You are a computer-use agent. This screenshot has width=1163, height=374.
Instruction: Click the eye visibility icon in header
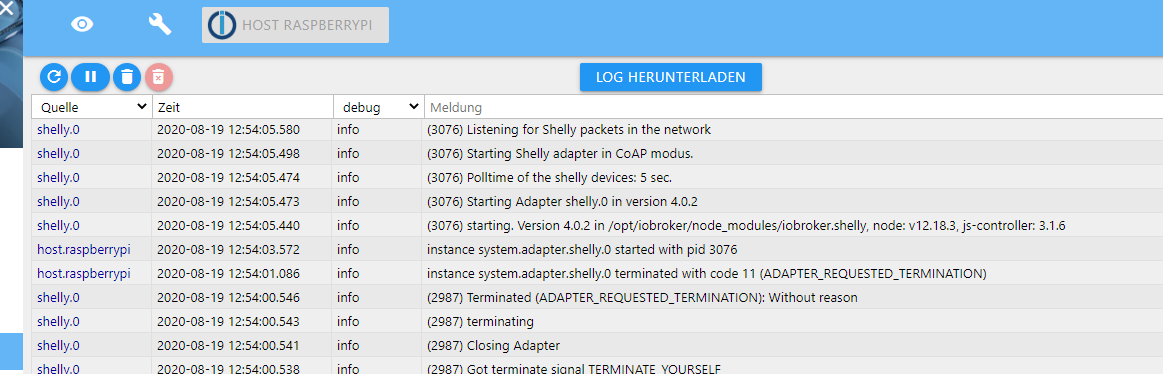pyautogui.click(x=82, y=25)
